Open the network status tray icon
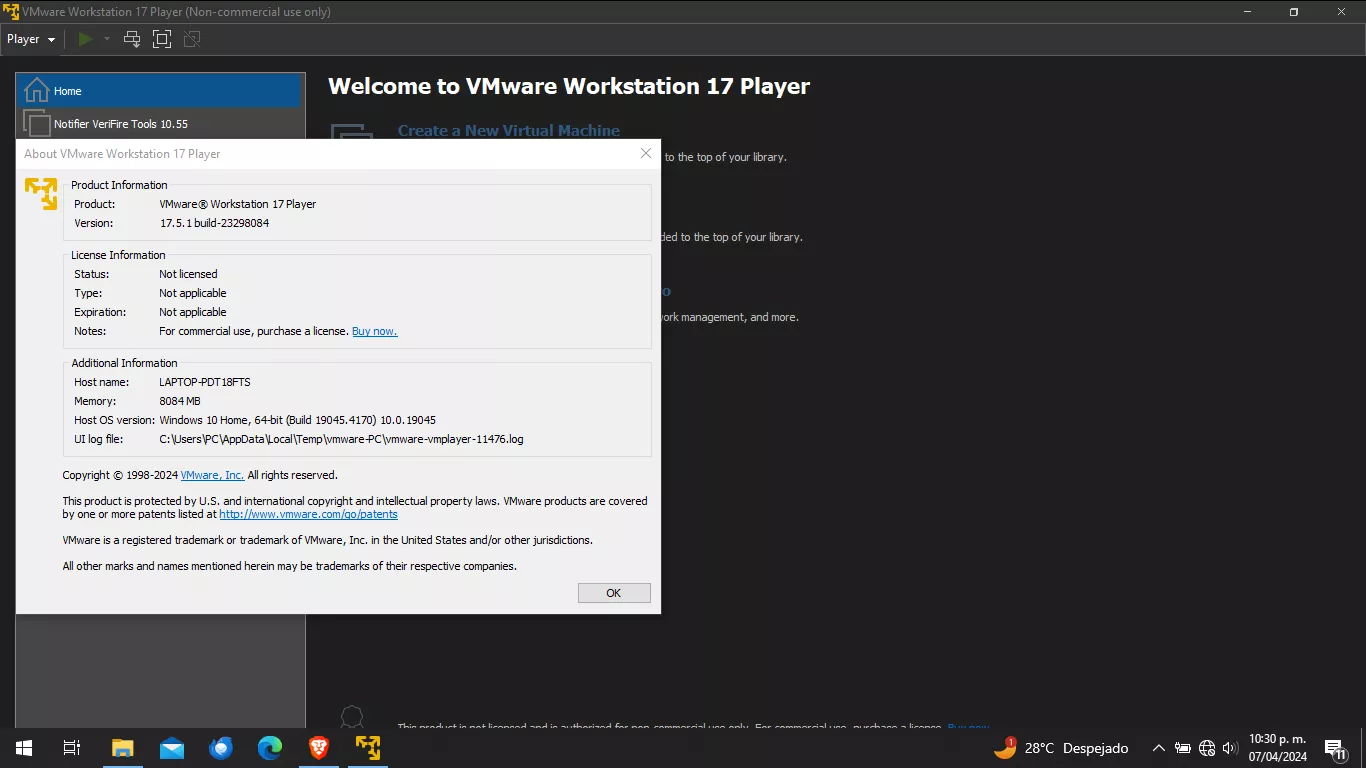The width and height of the screenshot is (1366, 768). point(1207,748)
